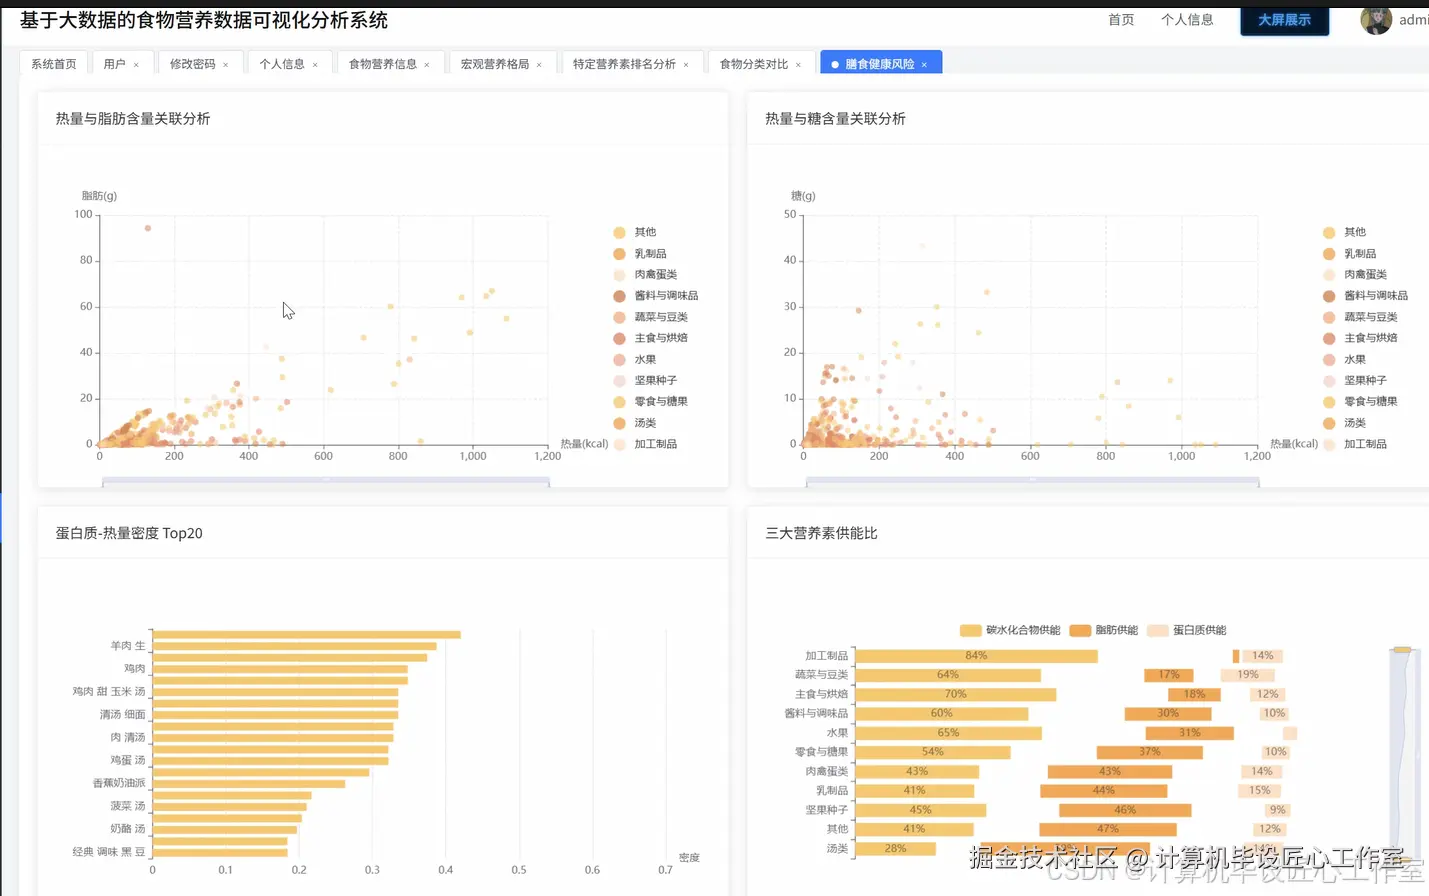Image resolution: width=1429 pixels, height=896 pixels.
Task: Click the admin user avatar picture
Action: 1376,19
